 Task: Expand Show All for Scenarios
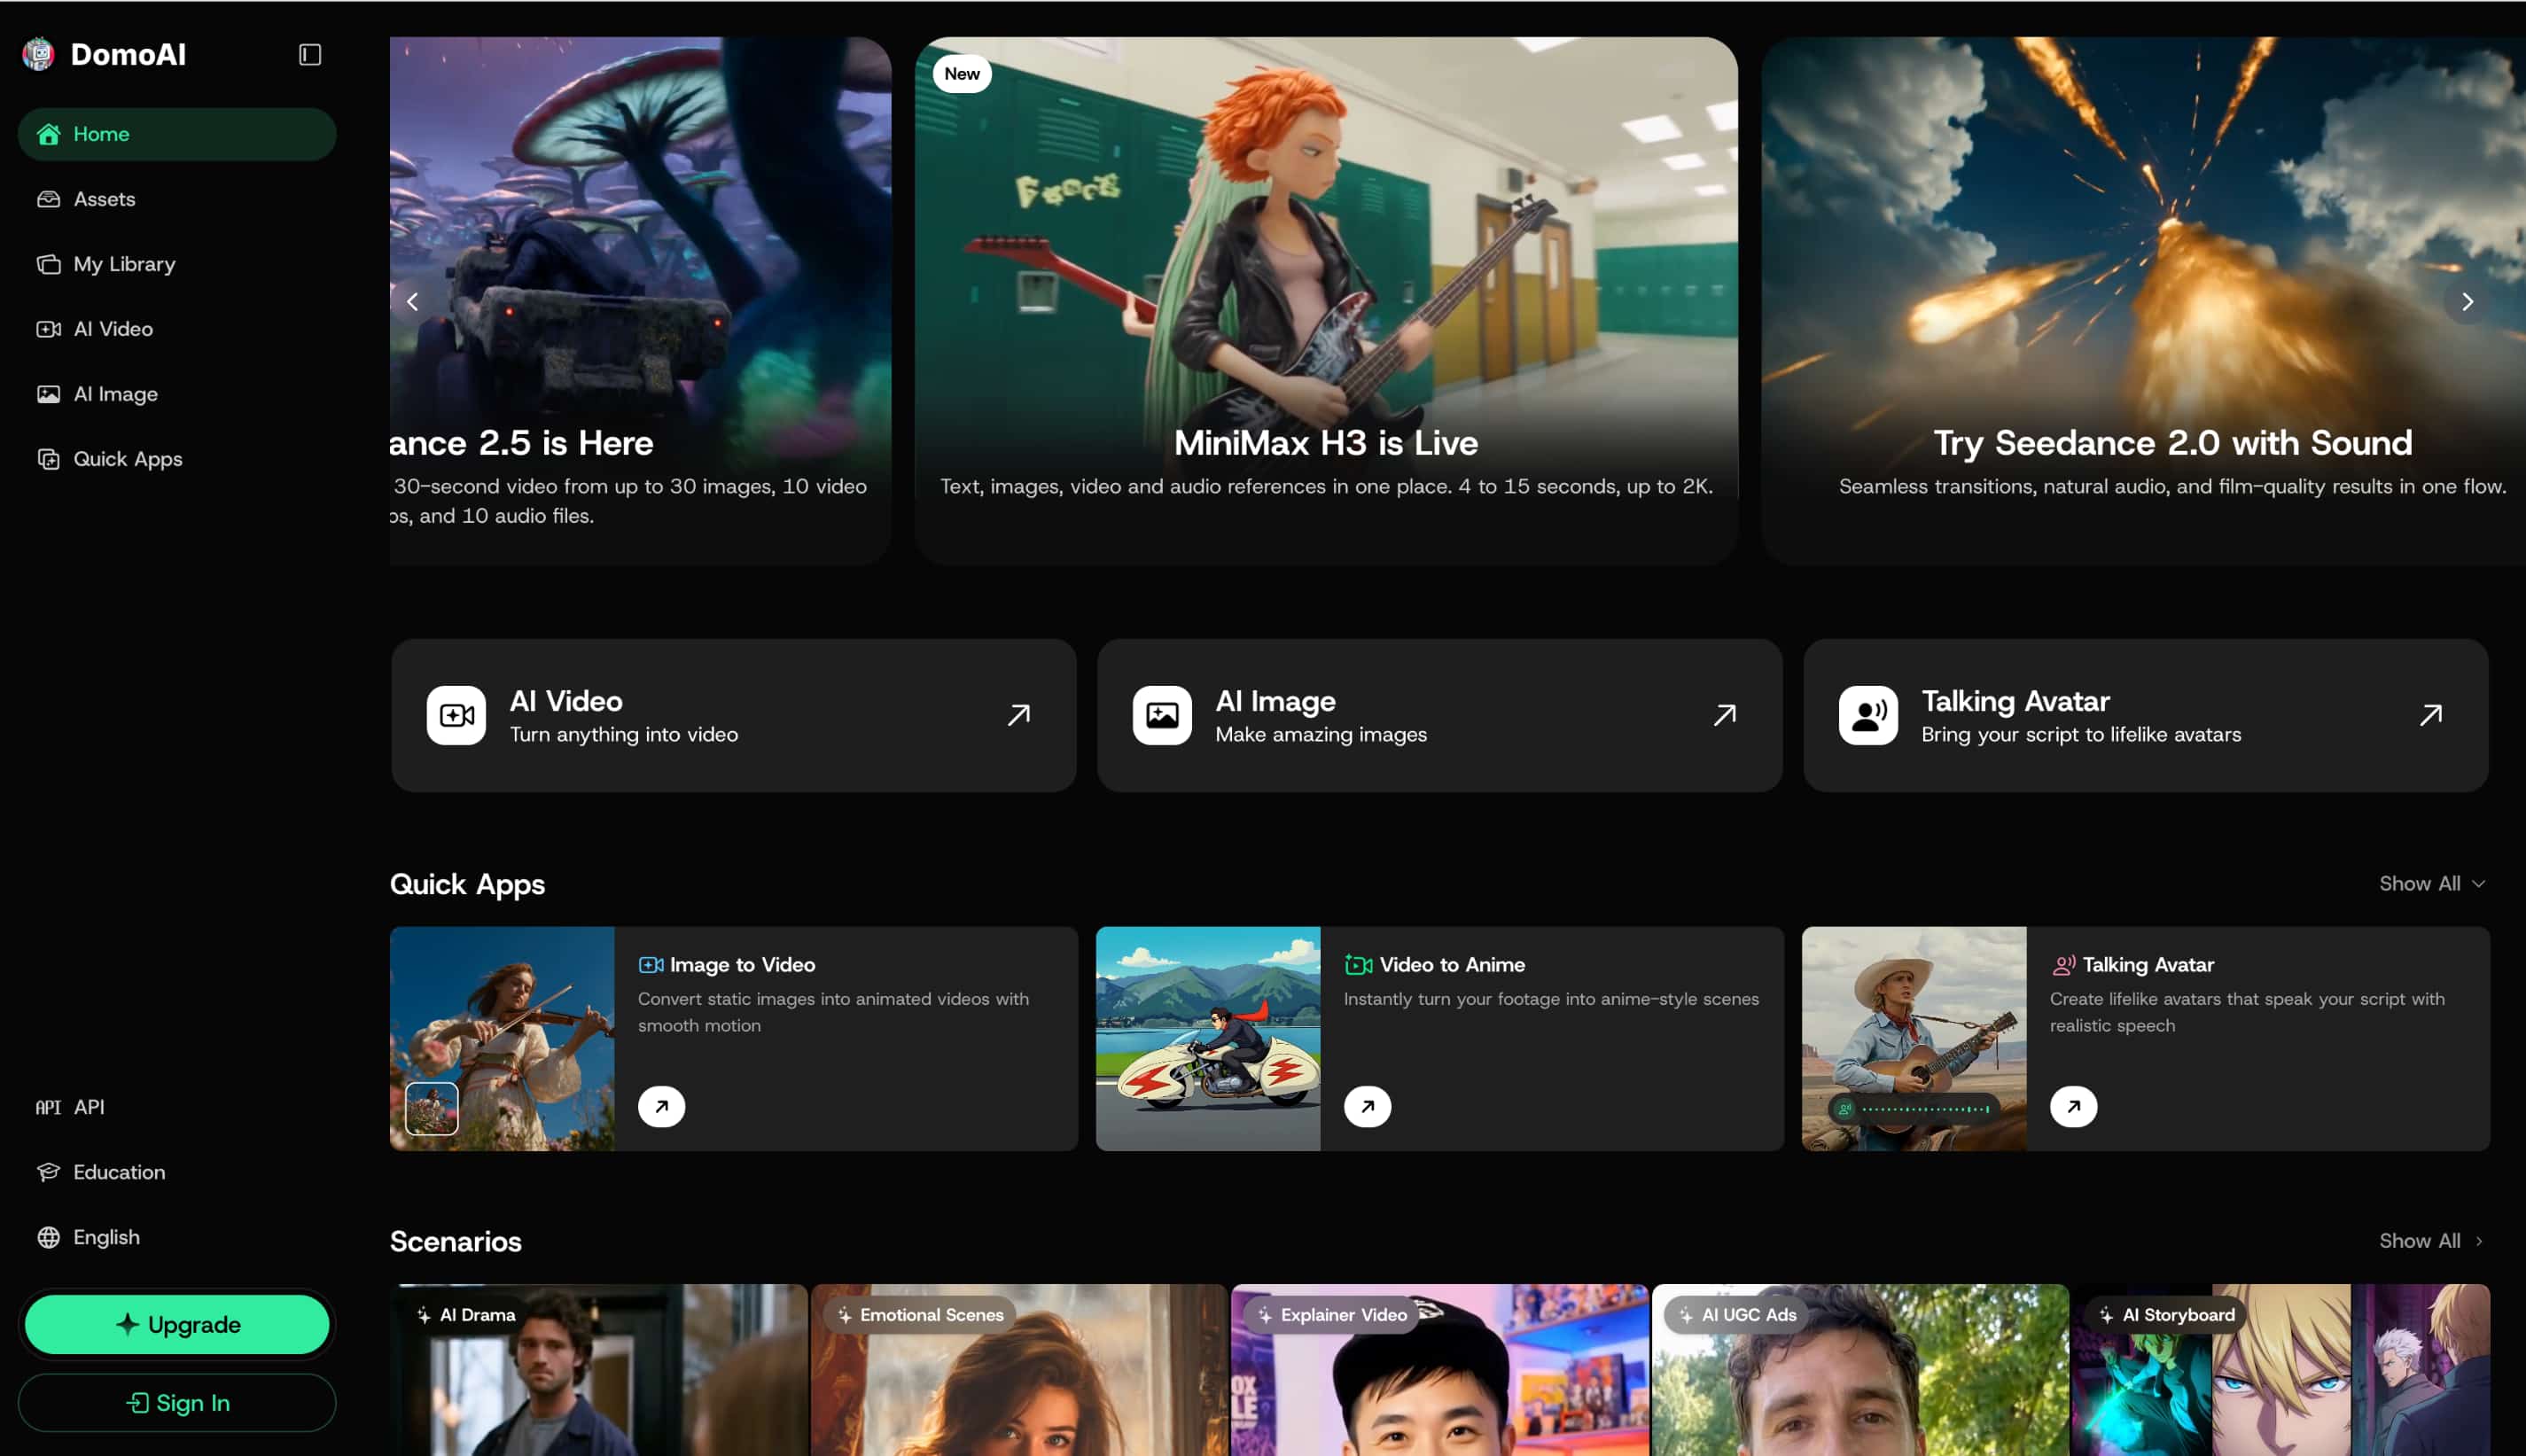click(2432, 1241)
